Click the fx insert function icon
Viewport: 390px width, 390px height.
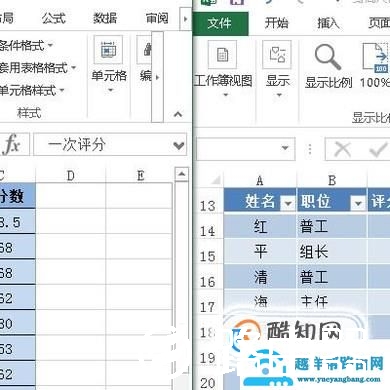13,144
